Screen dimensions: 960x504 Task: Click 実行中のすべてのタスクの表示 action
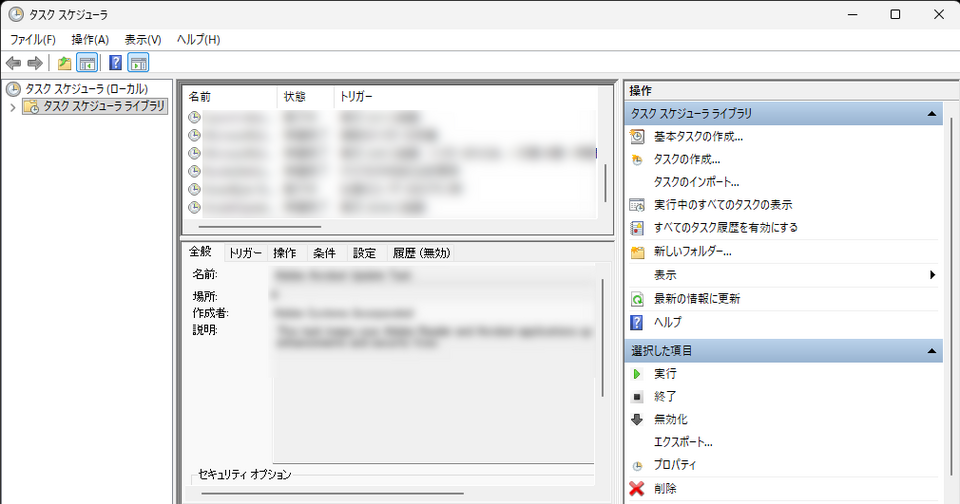click(723, 205)
